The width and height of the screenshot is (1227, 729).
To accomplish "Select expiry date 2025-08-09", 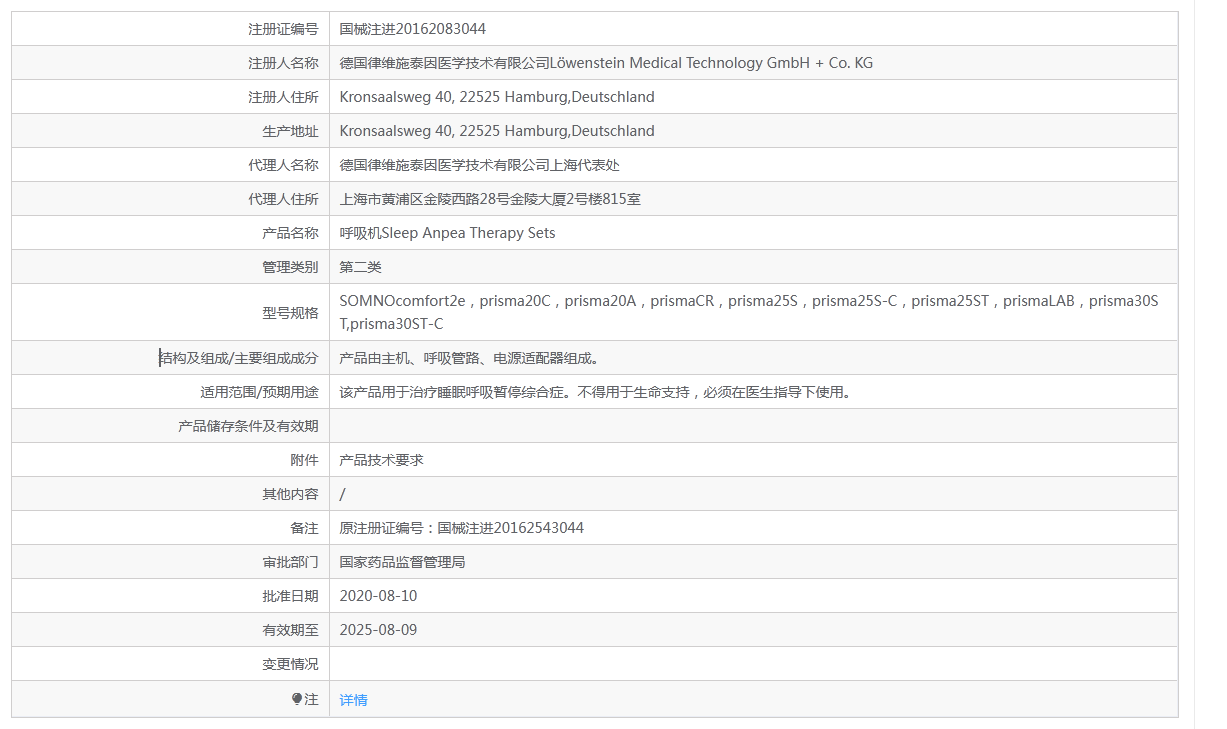I will coord(378,630).
